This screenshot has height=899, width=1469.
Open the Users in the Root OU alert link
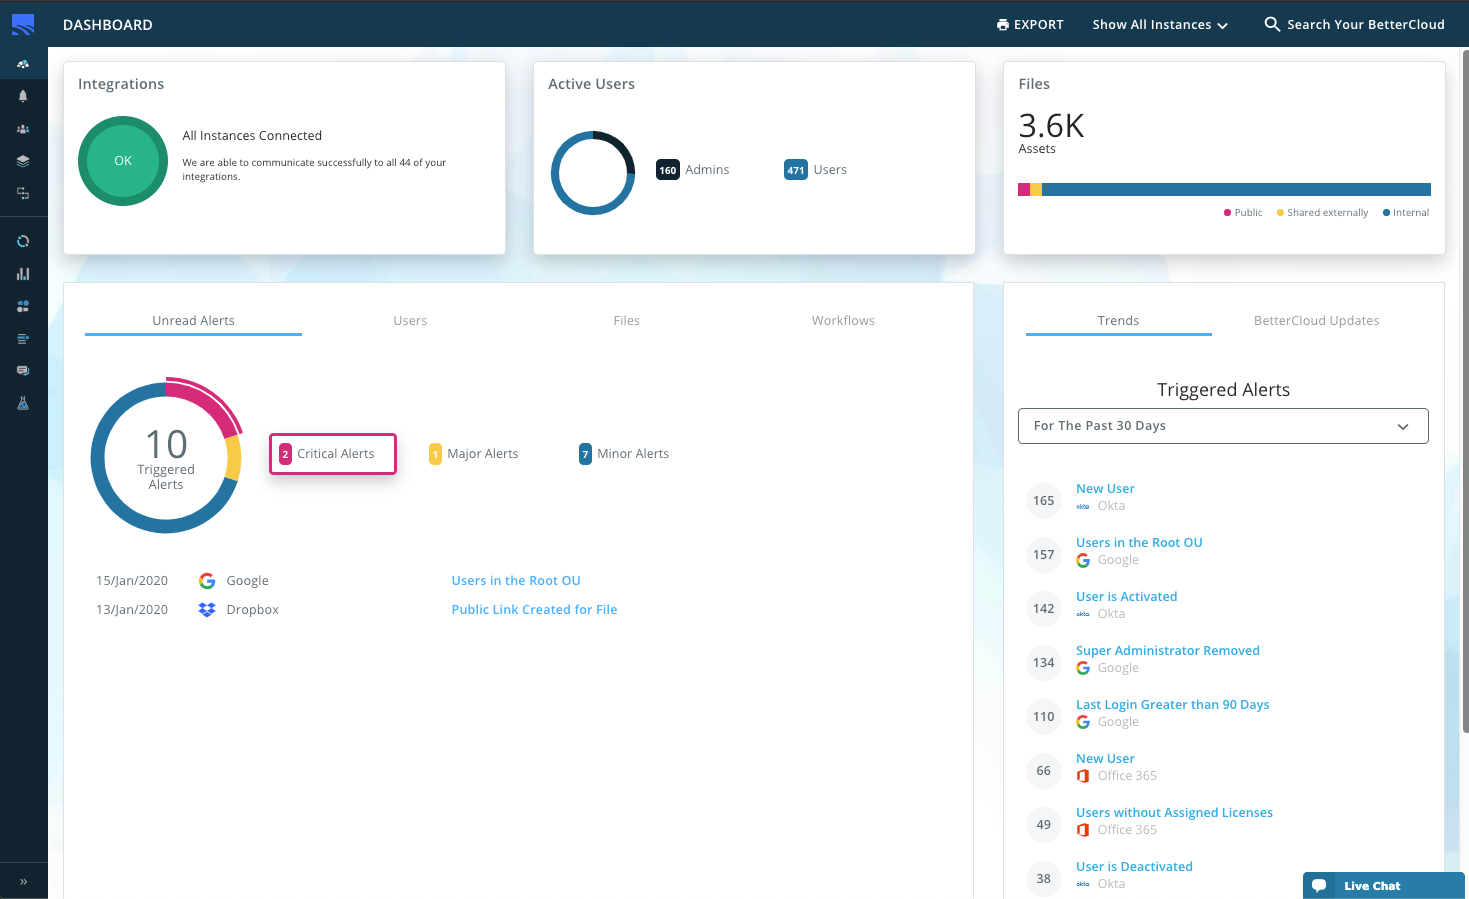(x=516, y=580)
